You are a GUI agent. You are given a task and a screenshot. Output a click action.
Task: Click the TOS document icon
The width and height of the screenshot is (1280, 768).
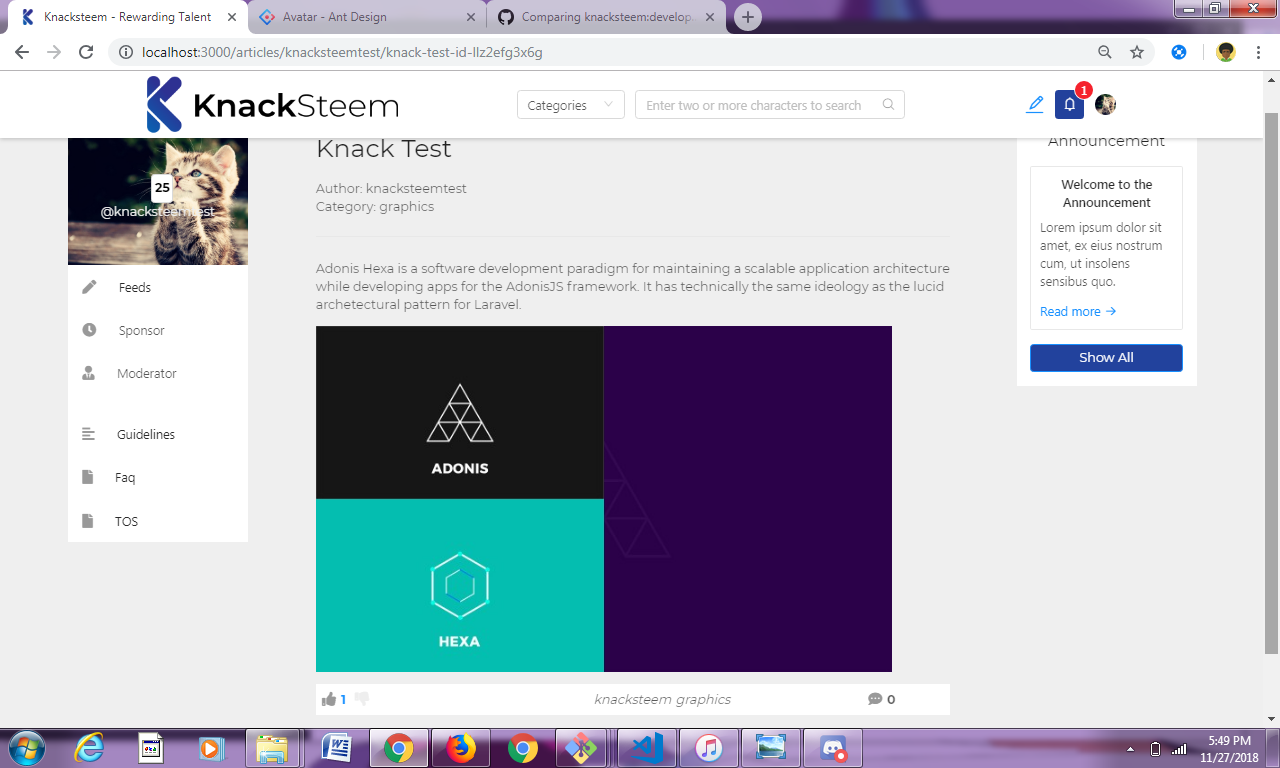pos(87,521)
